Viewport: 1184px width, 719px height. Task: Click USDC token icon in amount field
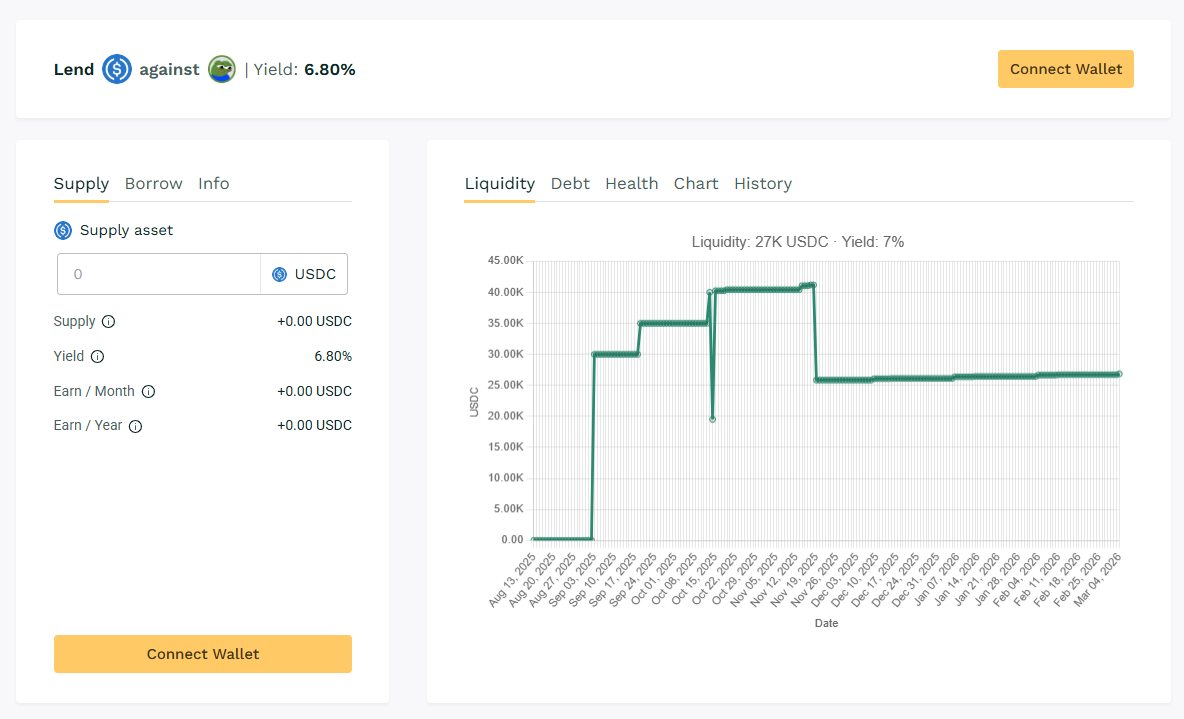pyautogui.click(x=279, y=274)
